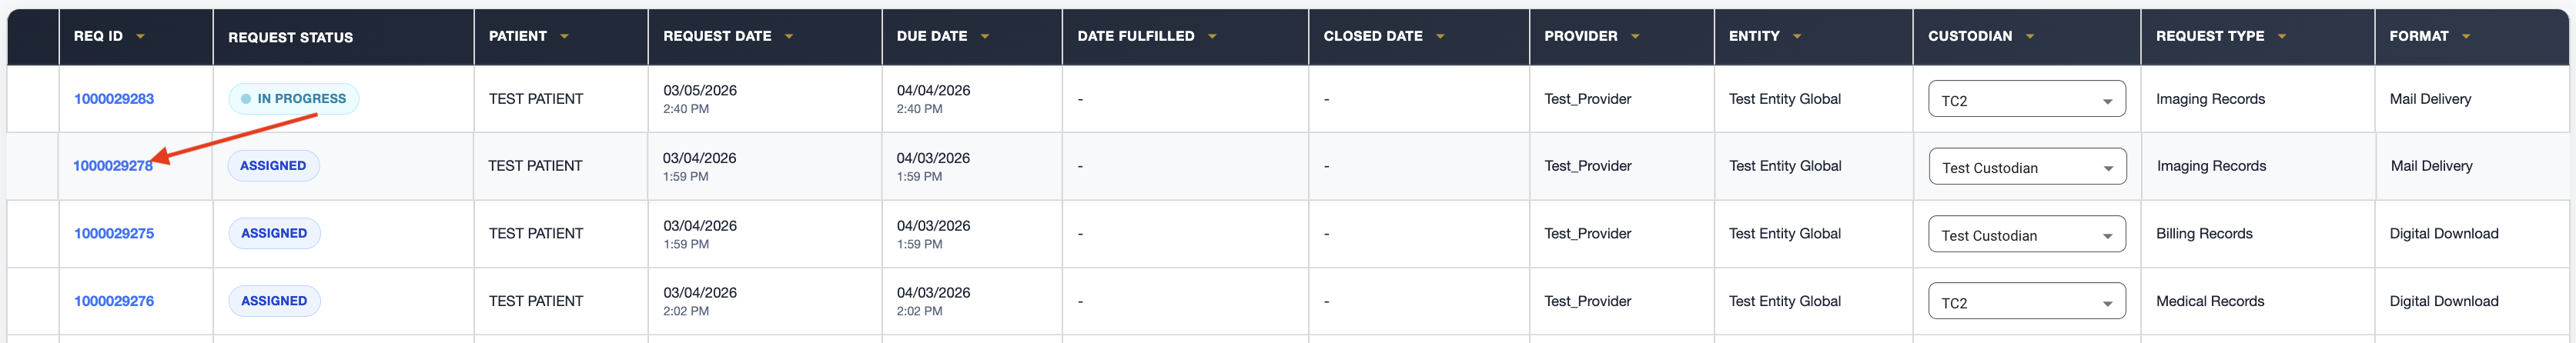Click the REQUEST STATUS column header
The width and height of the screenshot is (2576, 343).
290,38
